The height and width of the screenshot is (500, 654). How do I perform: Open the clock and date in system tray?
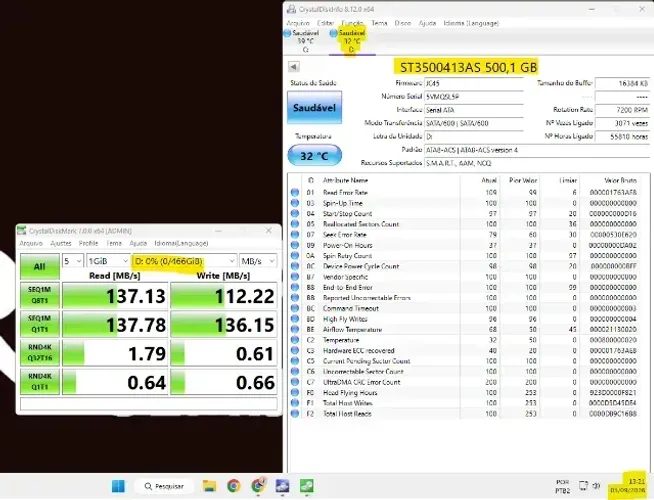[x=628, y=486]
